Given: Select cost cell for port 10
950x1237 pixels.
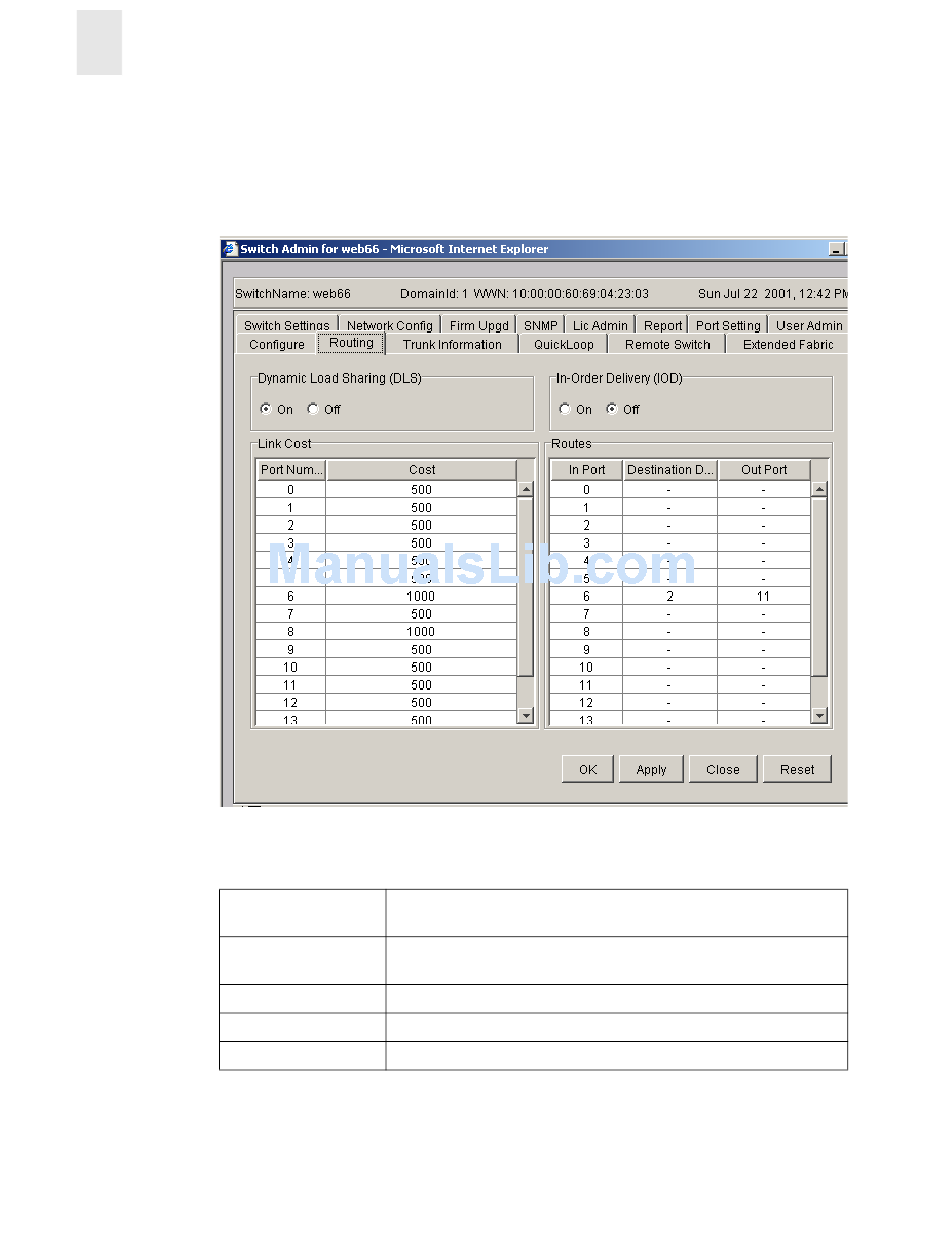Looking at the screenshot, I should 421,667.
